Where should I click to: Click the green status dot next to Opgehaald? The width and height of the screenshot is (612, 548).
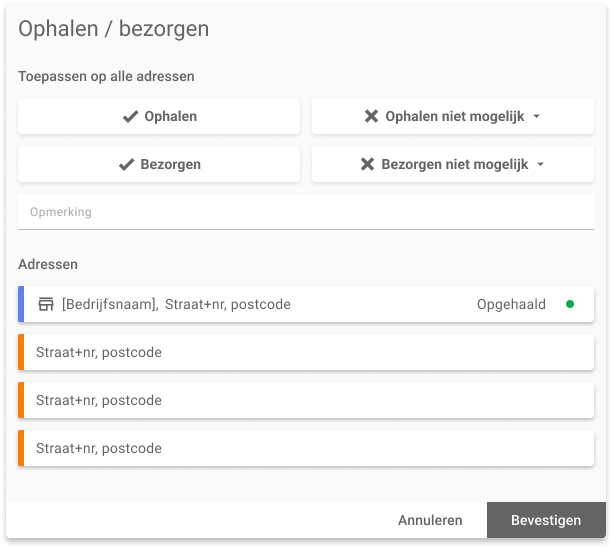(x=570, y=304)
